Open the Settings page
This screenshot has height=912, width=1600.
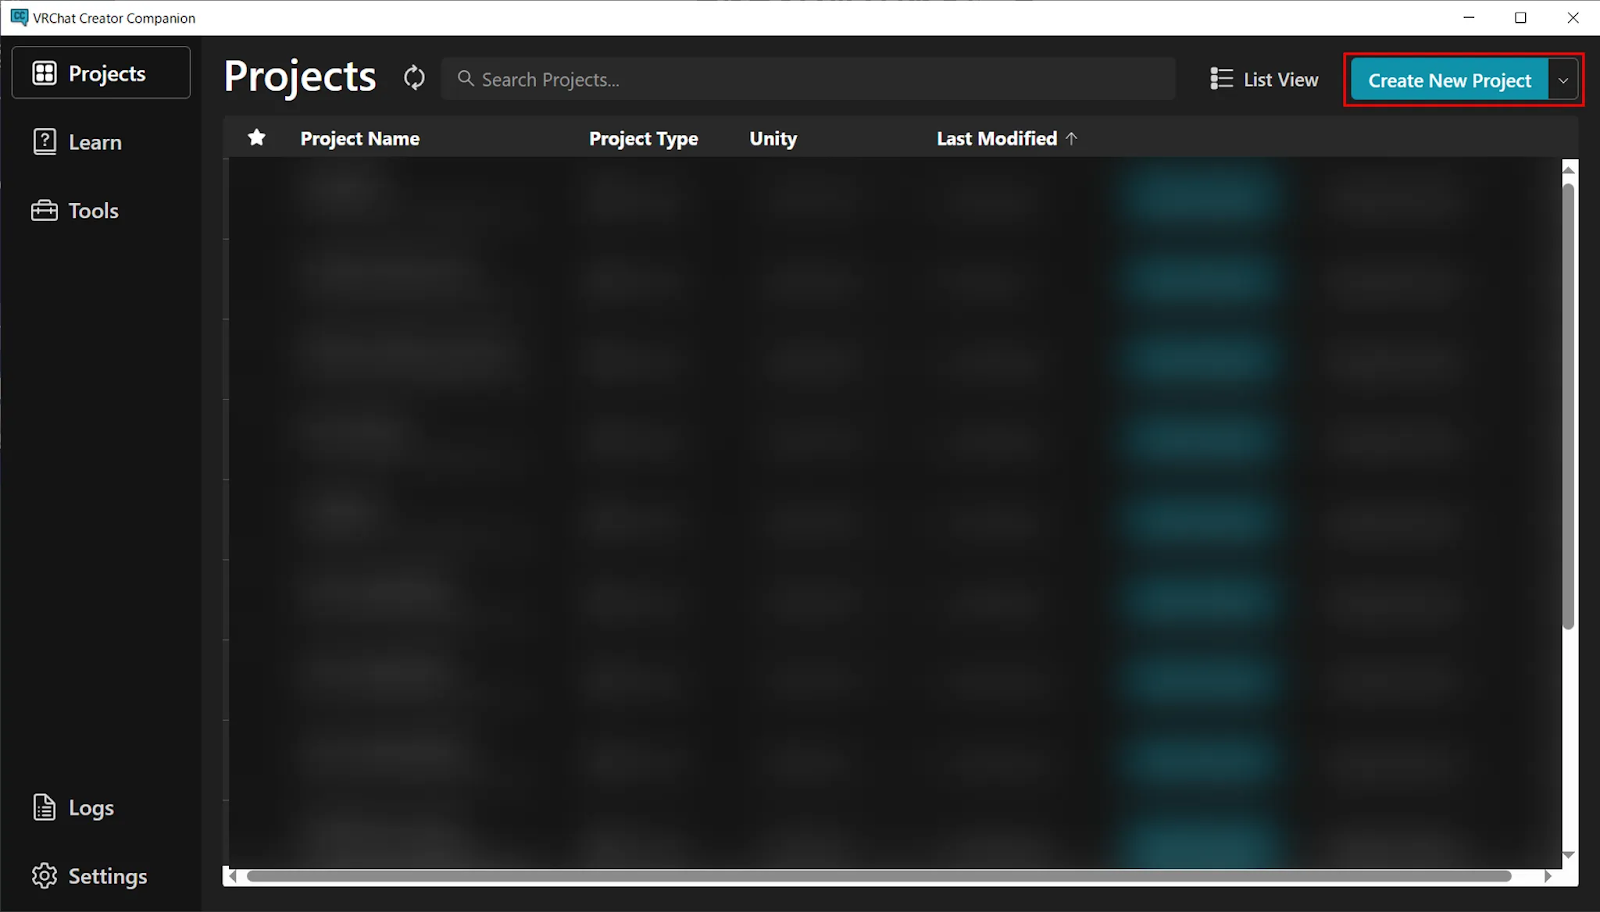[x=90, y=876]
